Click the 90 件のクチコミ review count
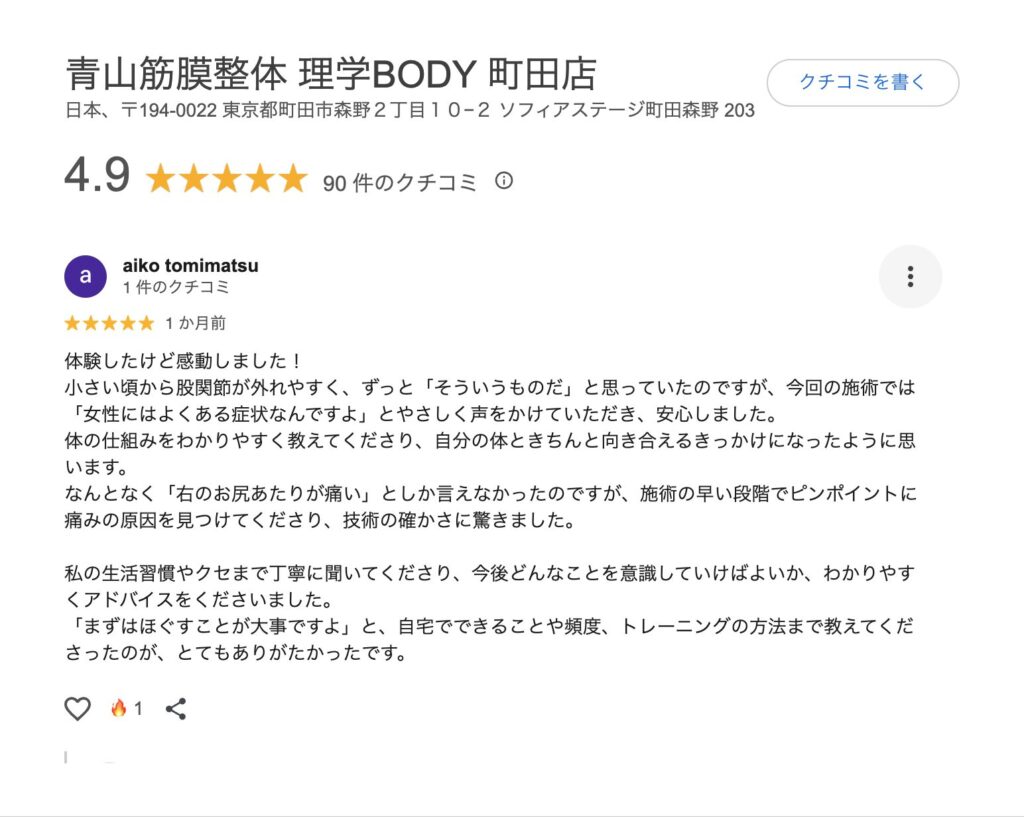 pos(400,182)
